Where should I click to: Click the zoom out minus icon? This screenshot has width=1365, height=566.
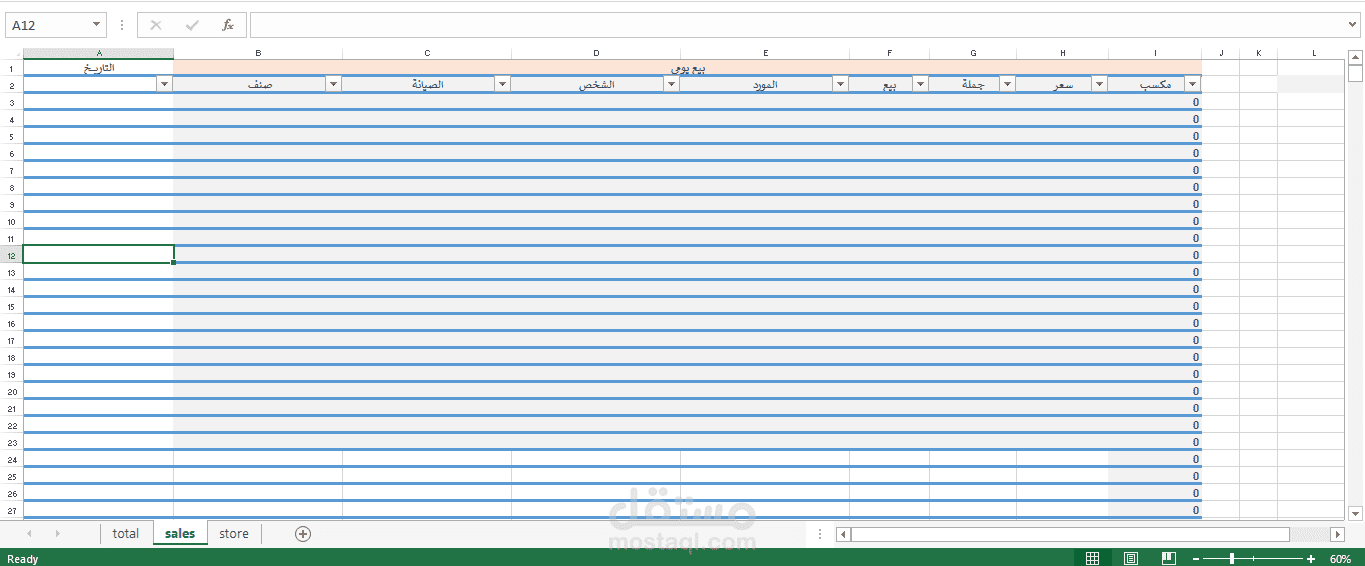(1194, 558)
